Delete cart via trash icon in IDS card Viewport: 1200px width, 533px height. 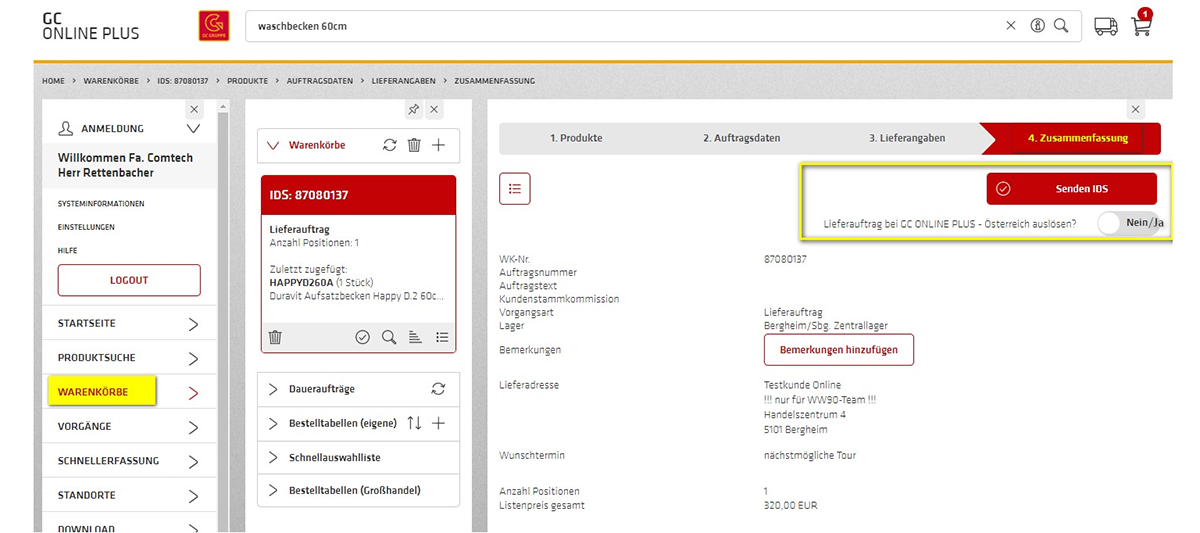tap(276, 338)
